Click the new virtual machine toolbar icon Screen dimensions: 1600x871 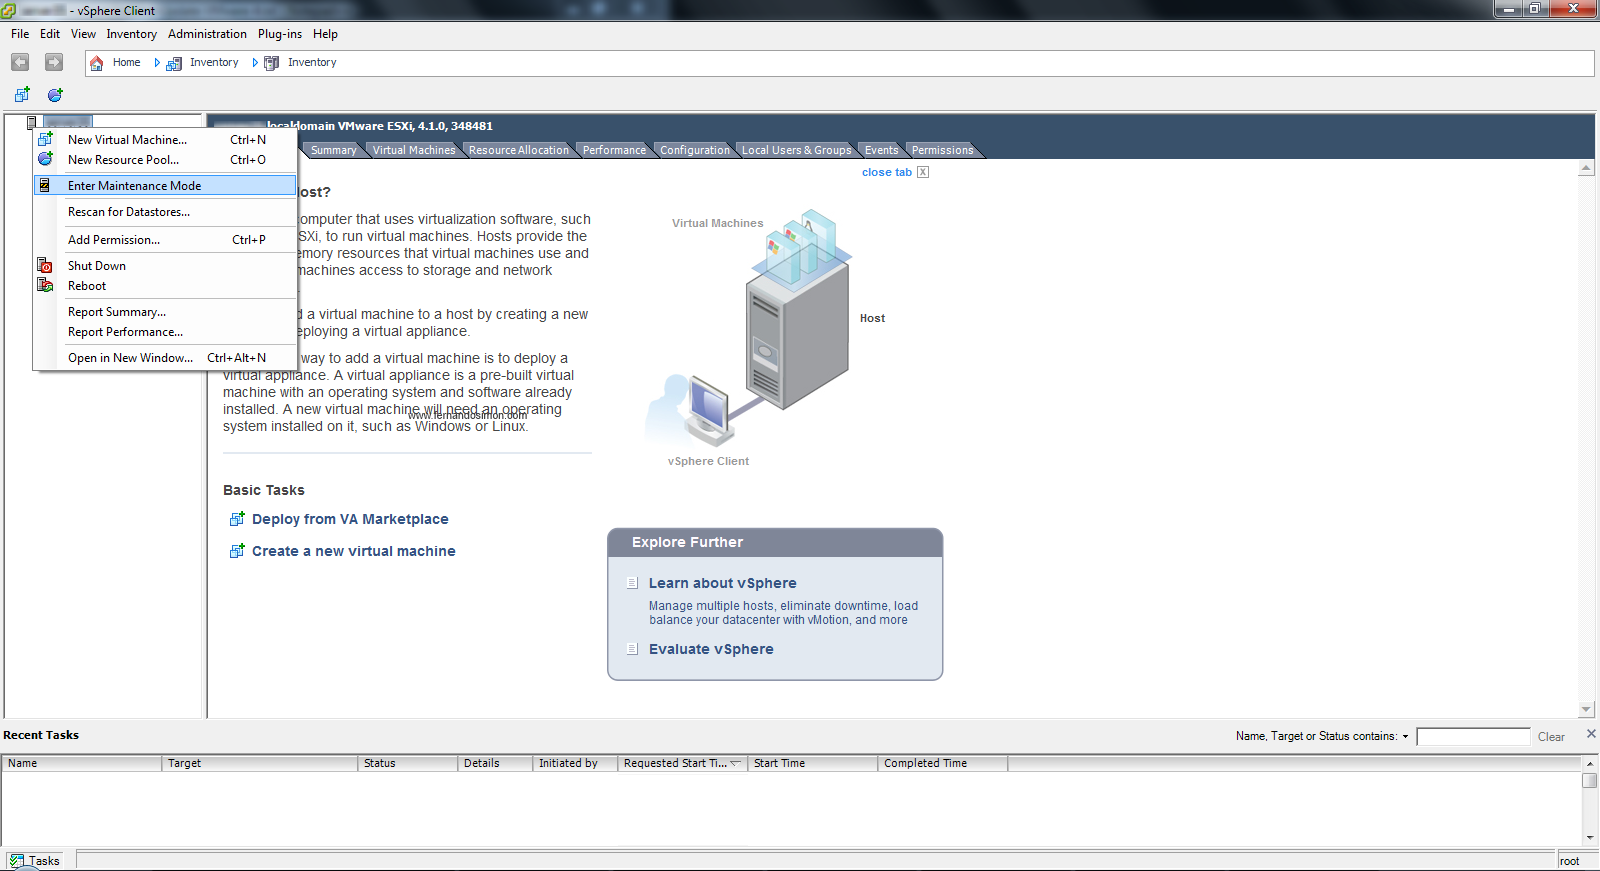tap(22, 95)
